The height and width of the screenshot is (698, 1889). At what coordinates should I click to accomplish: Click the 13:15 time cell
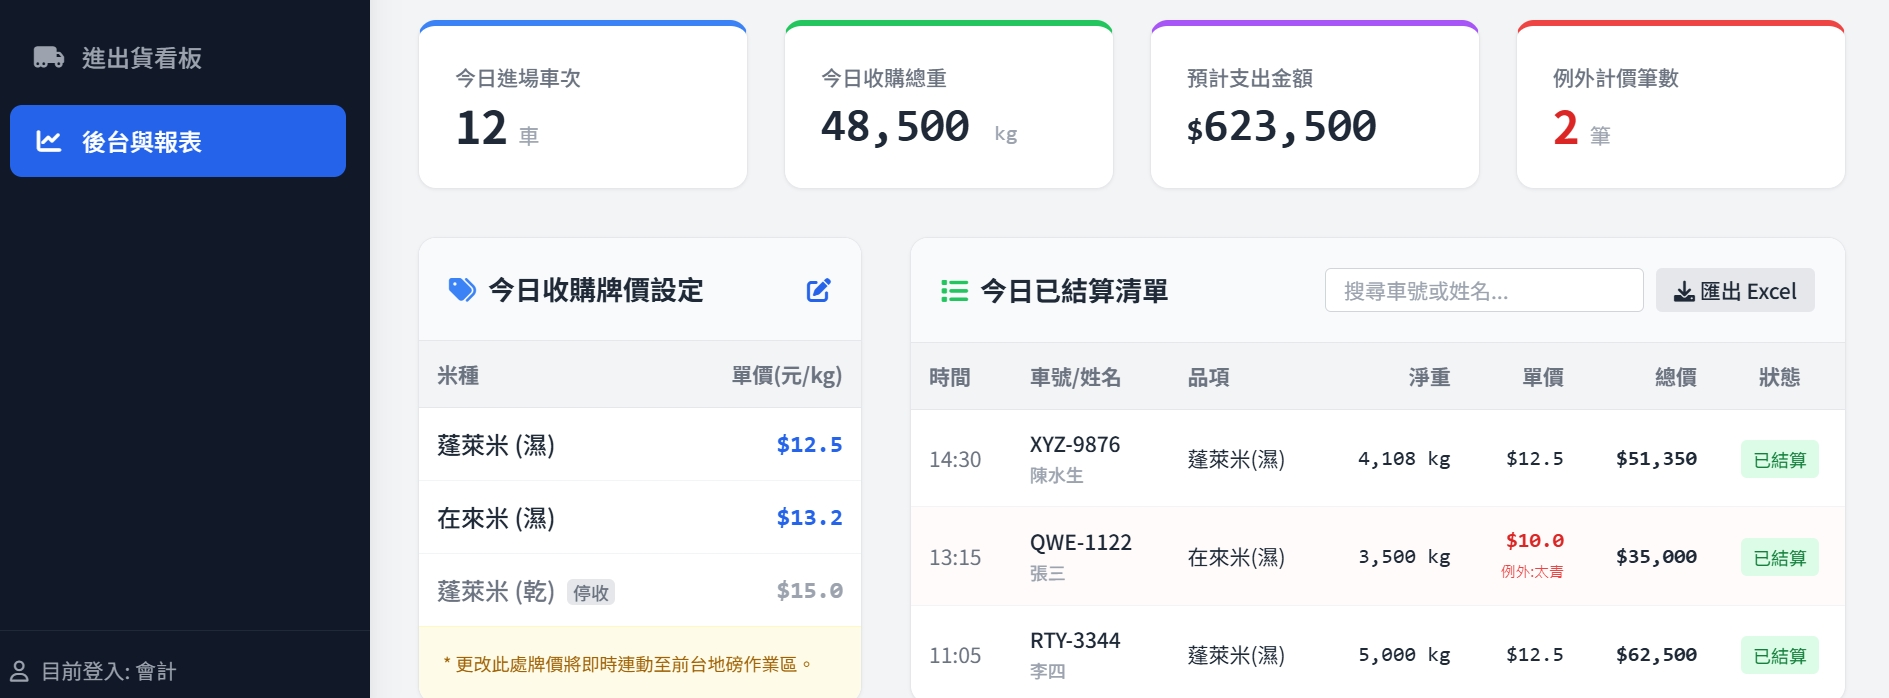pyautogui.click(x=955, y=557)
